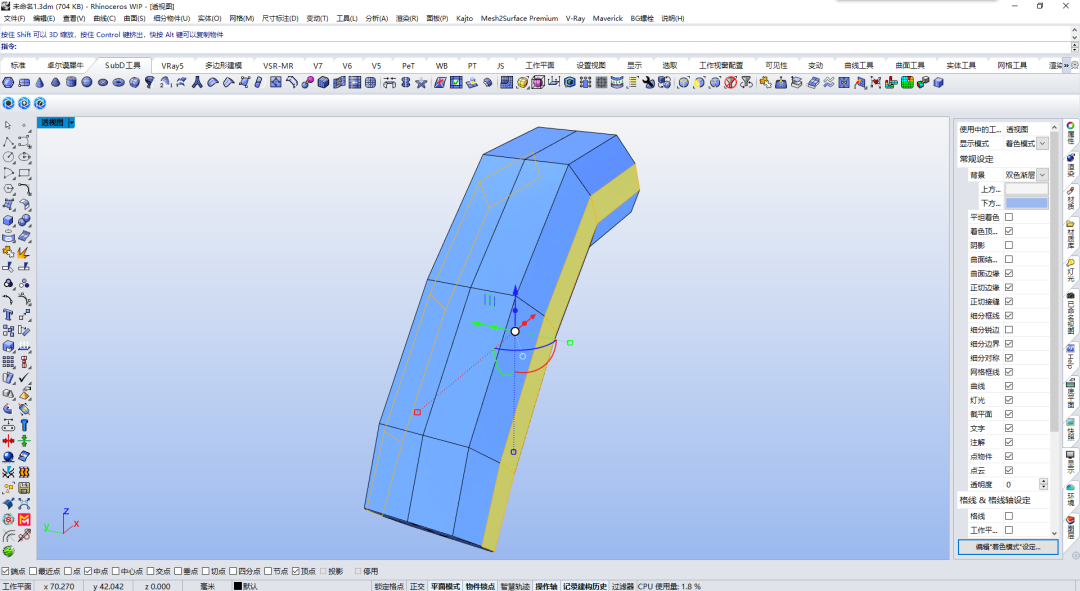The image size is (1080, 591).
Task: Open the 背景 dropdown showing 双色渐层
Action: tap(1042, 175)
